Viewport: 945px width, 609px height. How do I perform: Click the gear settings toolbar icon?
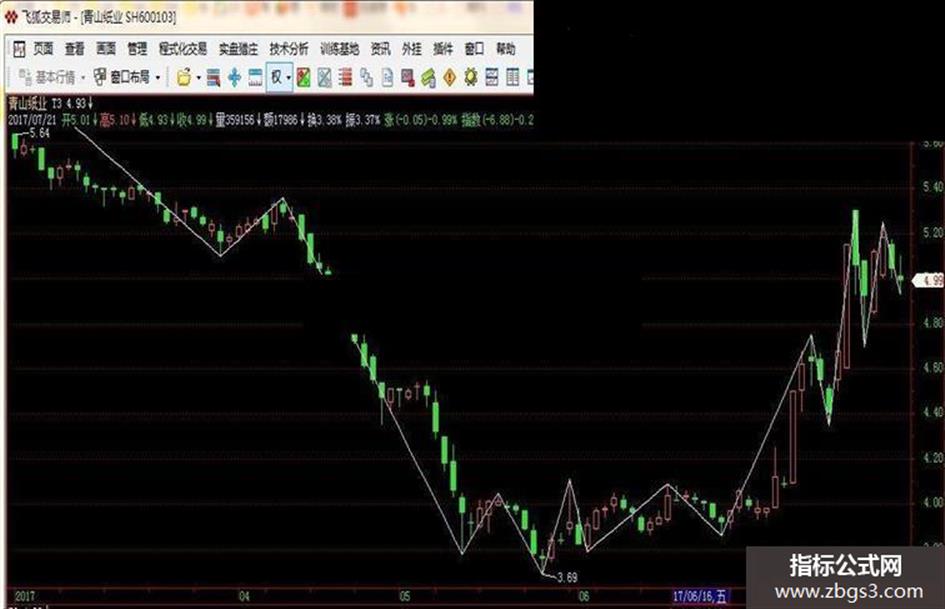471,77
